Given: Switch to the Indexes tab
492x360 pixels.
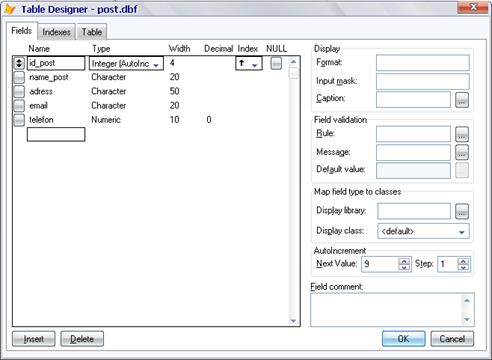Looking at the screenshot, I should pyautogui.click(x=56, y=32).
